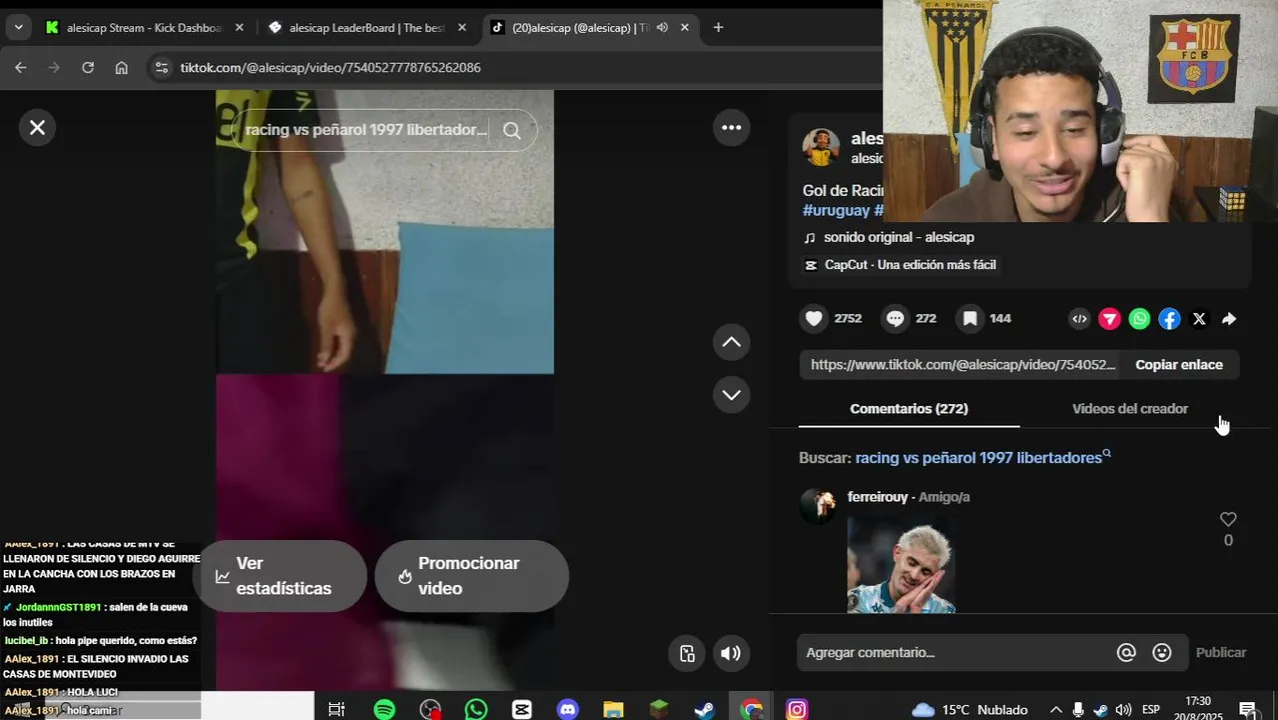
Task: Click the tiktok.com address bar URL
Action: pos(330,68)
